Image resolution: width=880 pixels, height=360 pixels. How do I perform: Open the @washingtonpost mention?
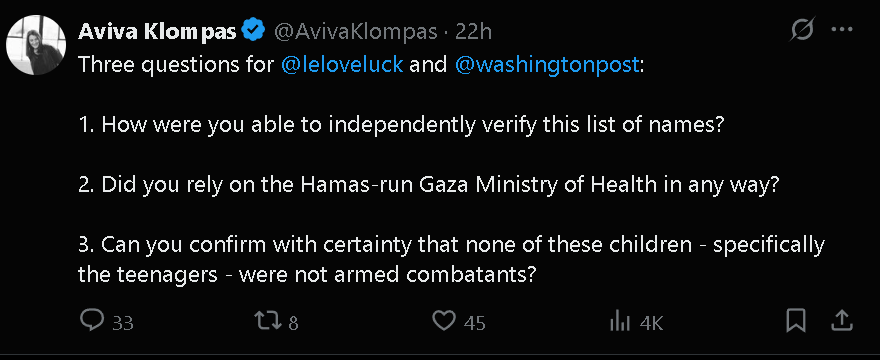tap(547, 65)
